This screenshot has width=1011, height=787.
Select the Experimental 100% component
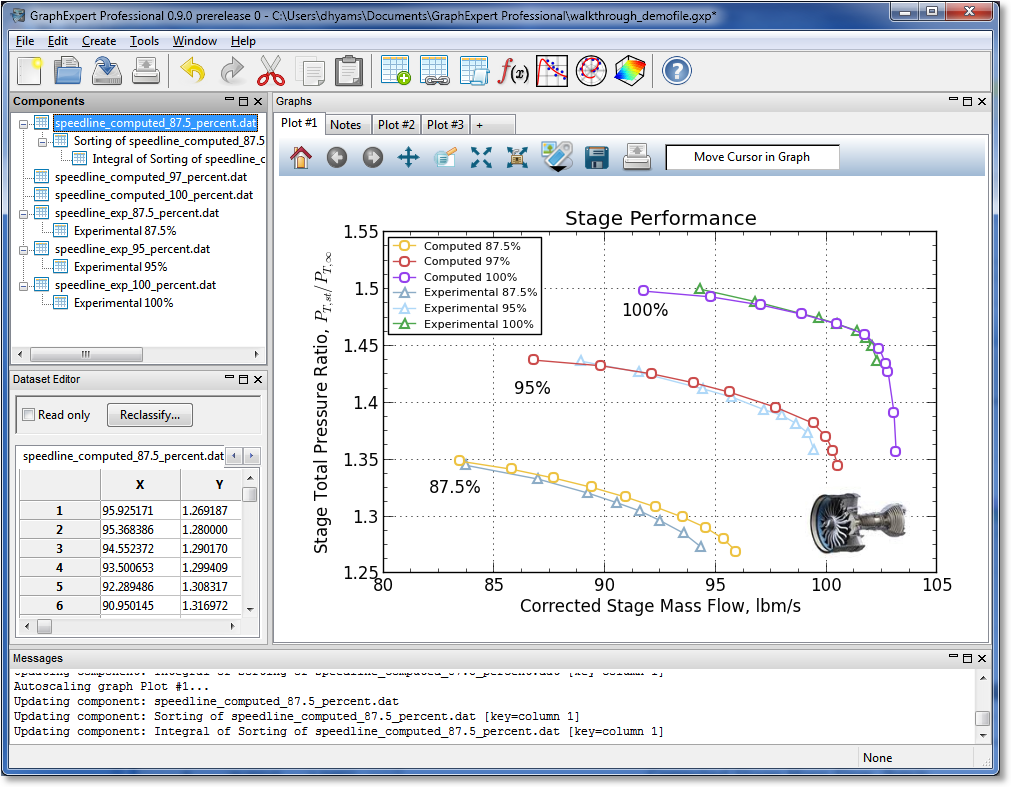point(123,304)
